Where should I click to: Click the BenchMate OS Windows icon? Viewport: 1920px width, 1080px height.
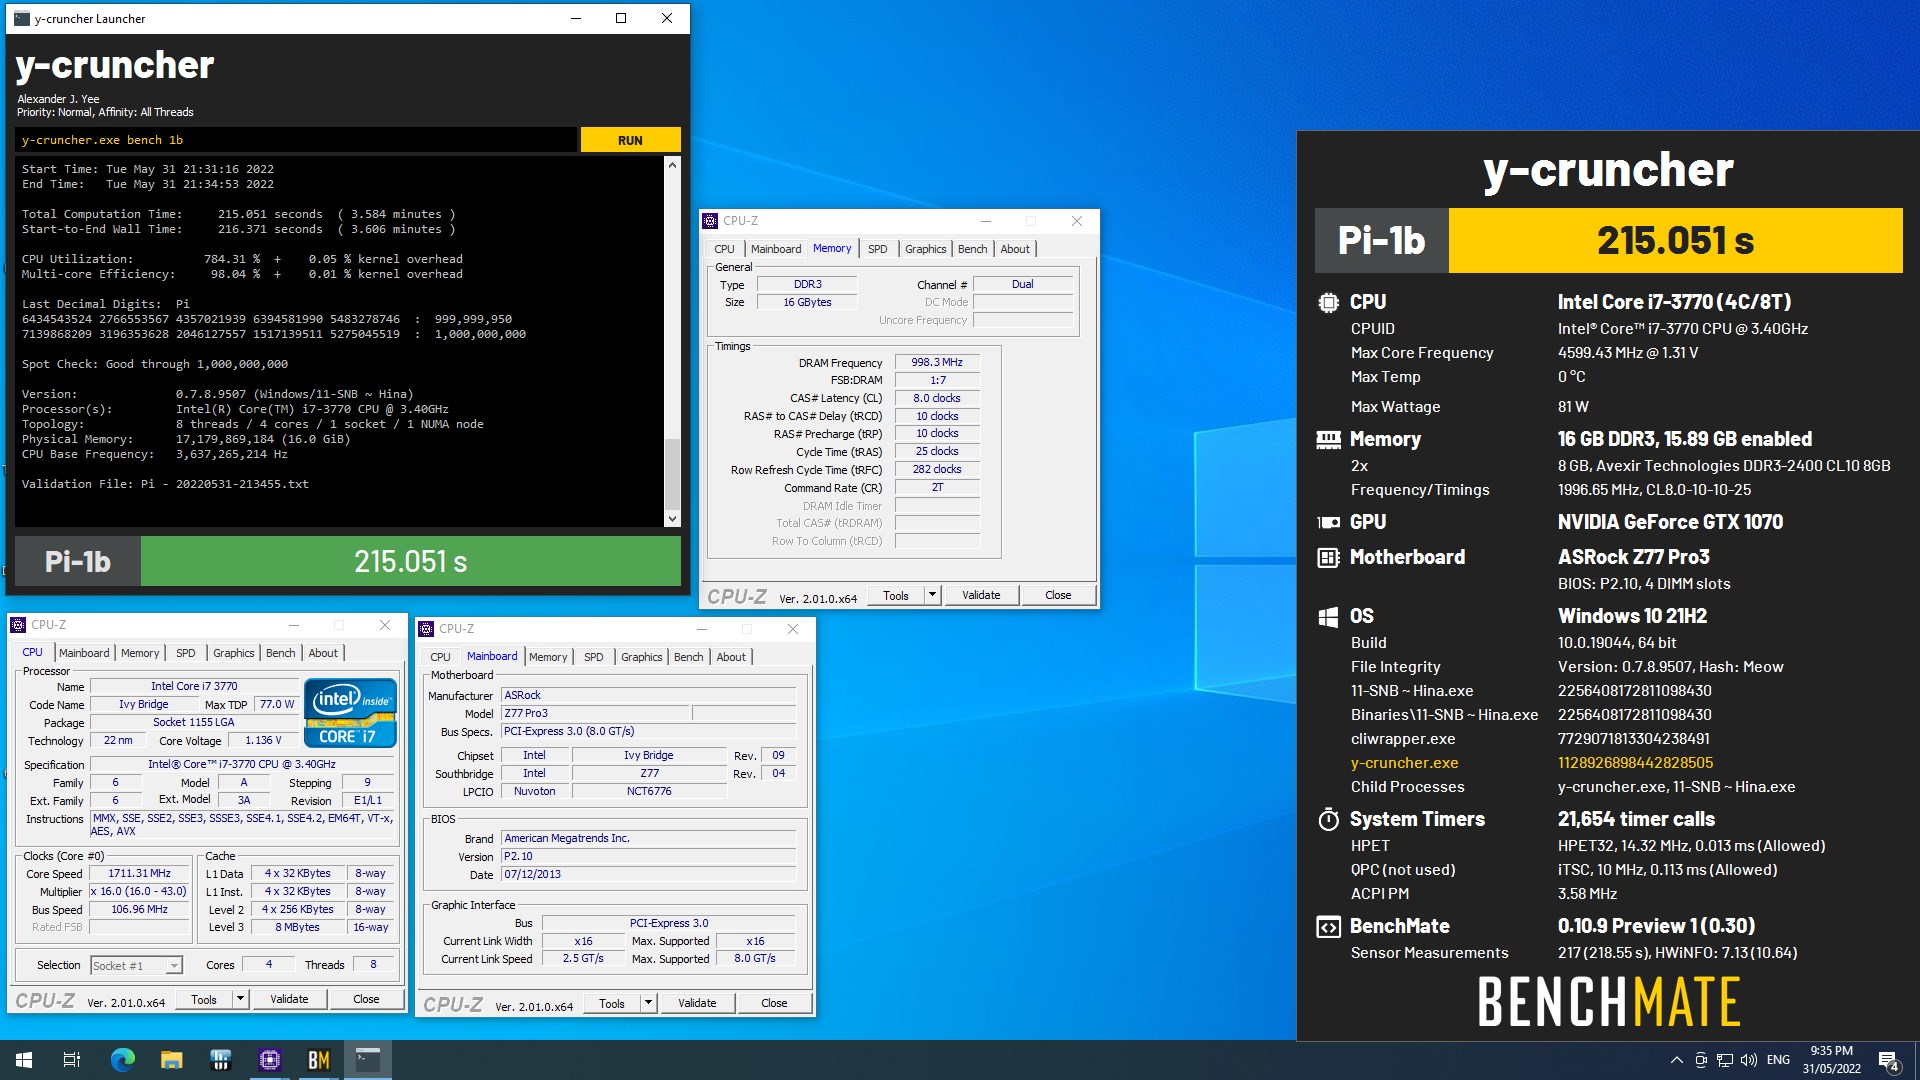click(x=1328, y=617)
